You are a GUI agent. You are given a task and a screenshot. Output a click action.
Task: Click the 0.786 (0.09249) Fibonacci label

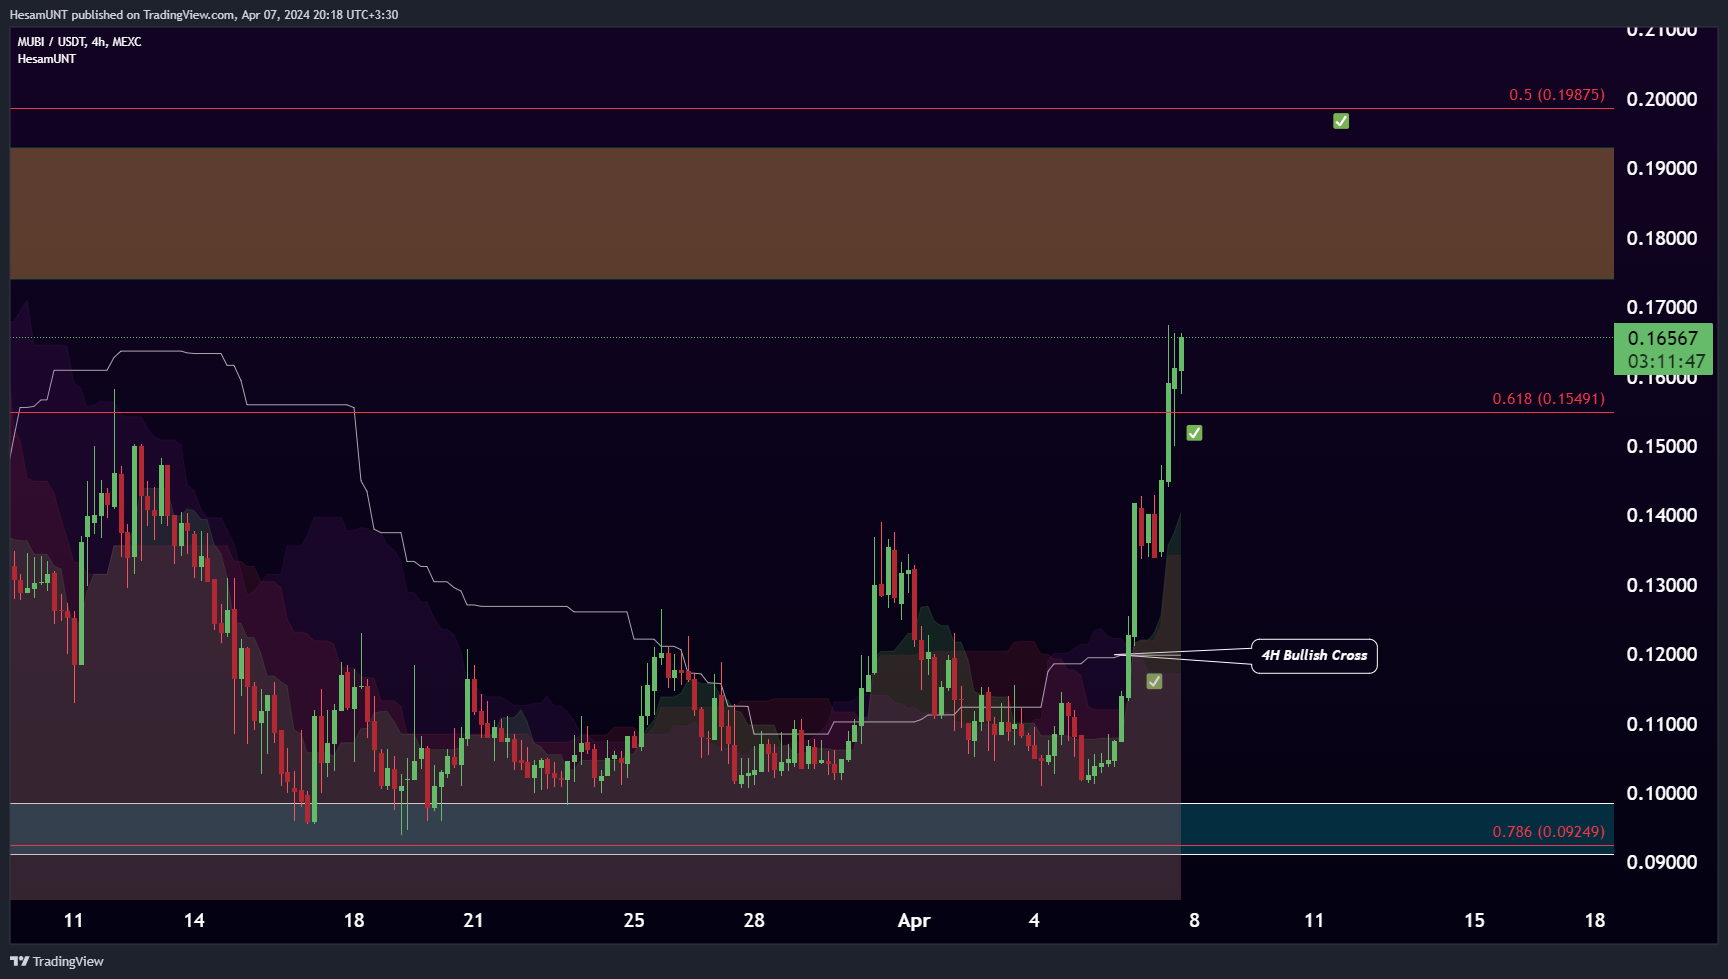(1549, 831)
